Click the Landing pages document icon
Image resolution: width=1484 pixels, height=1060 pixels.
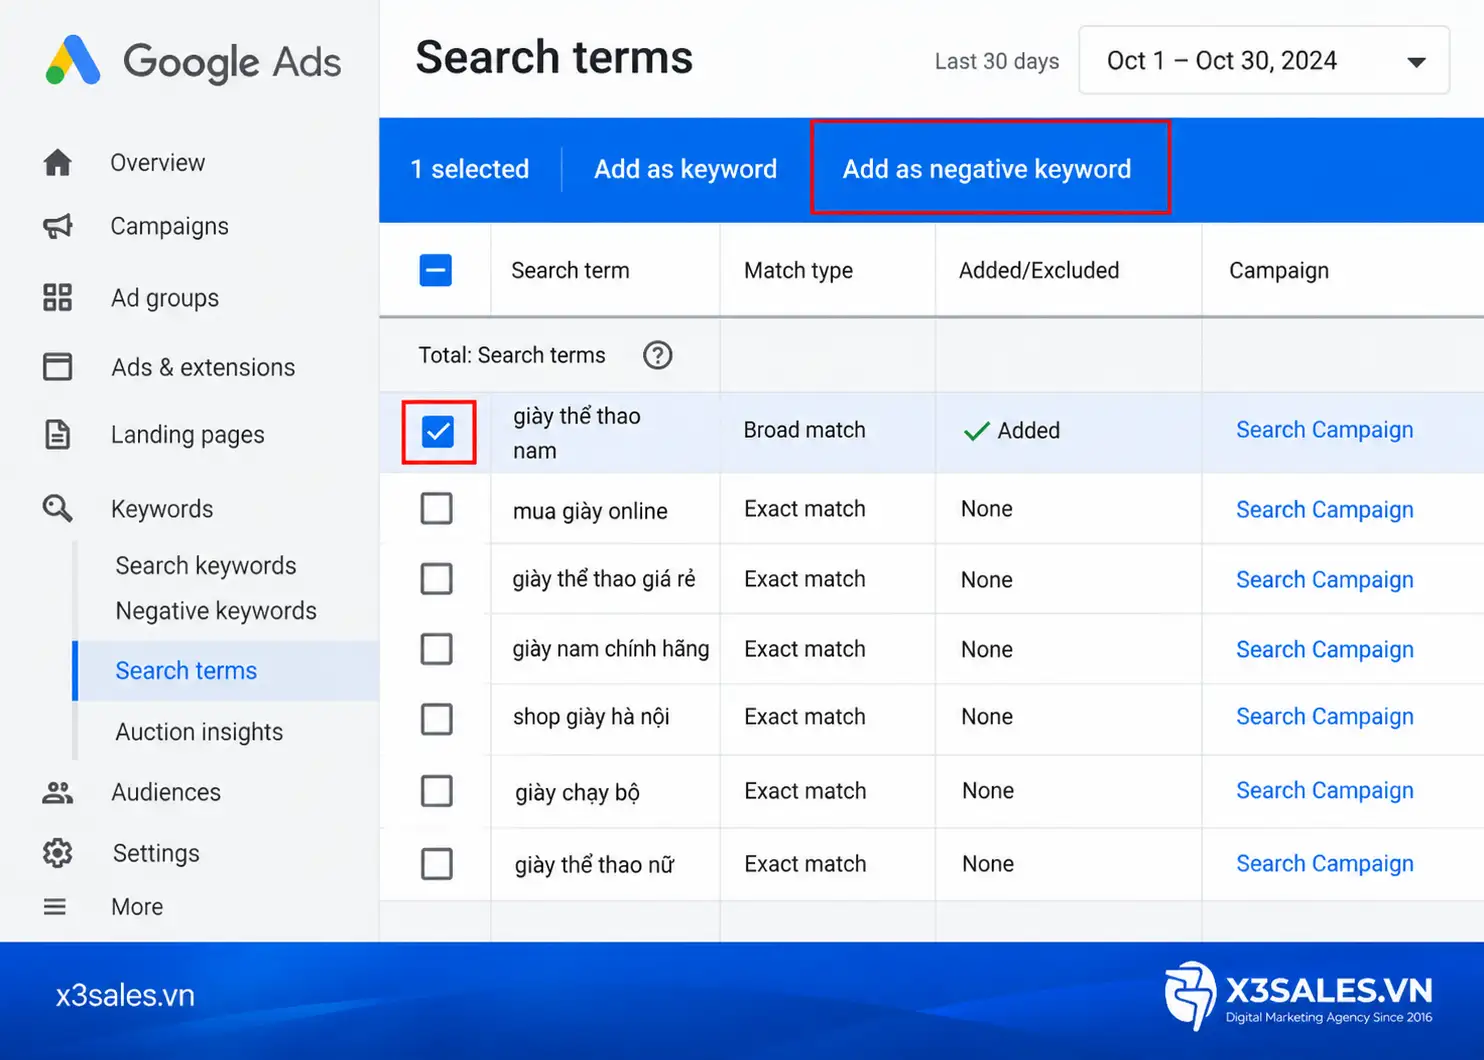point(58,435)
